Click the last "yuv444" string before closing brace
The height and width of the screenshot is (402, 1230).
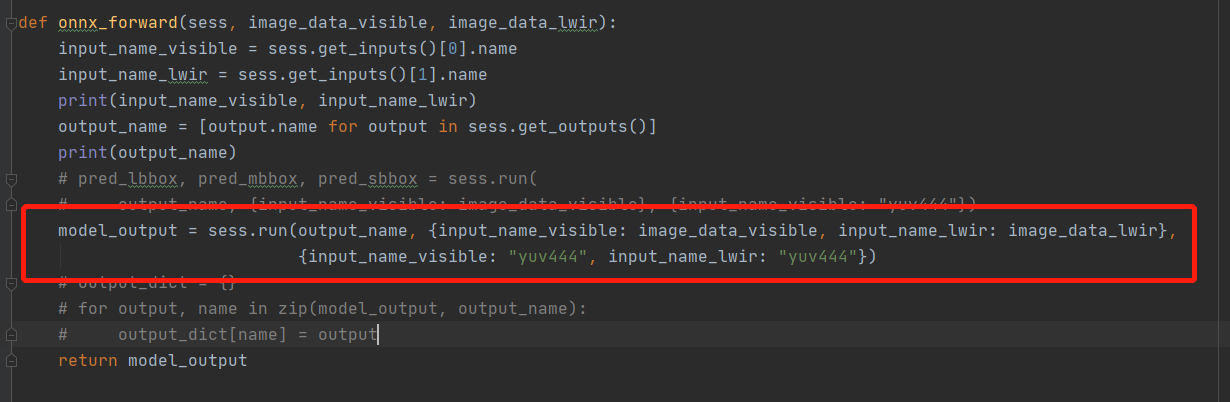818,256
